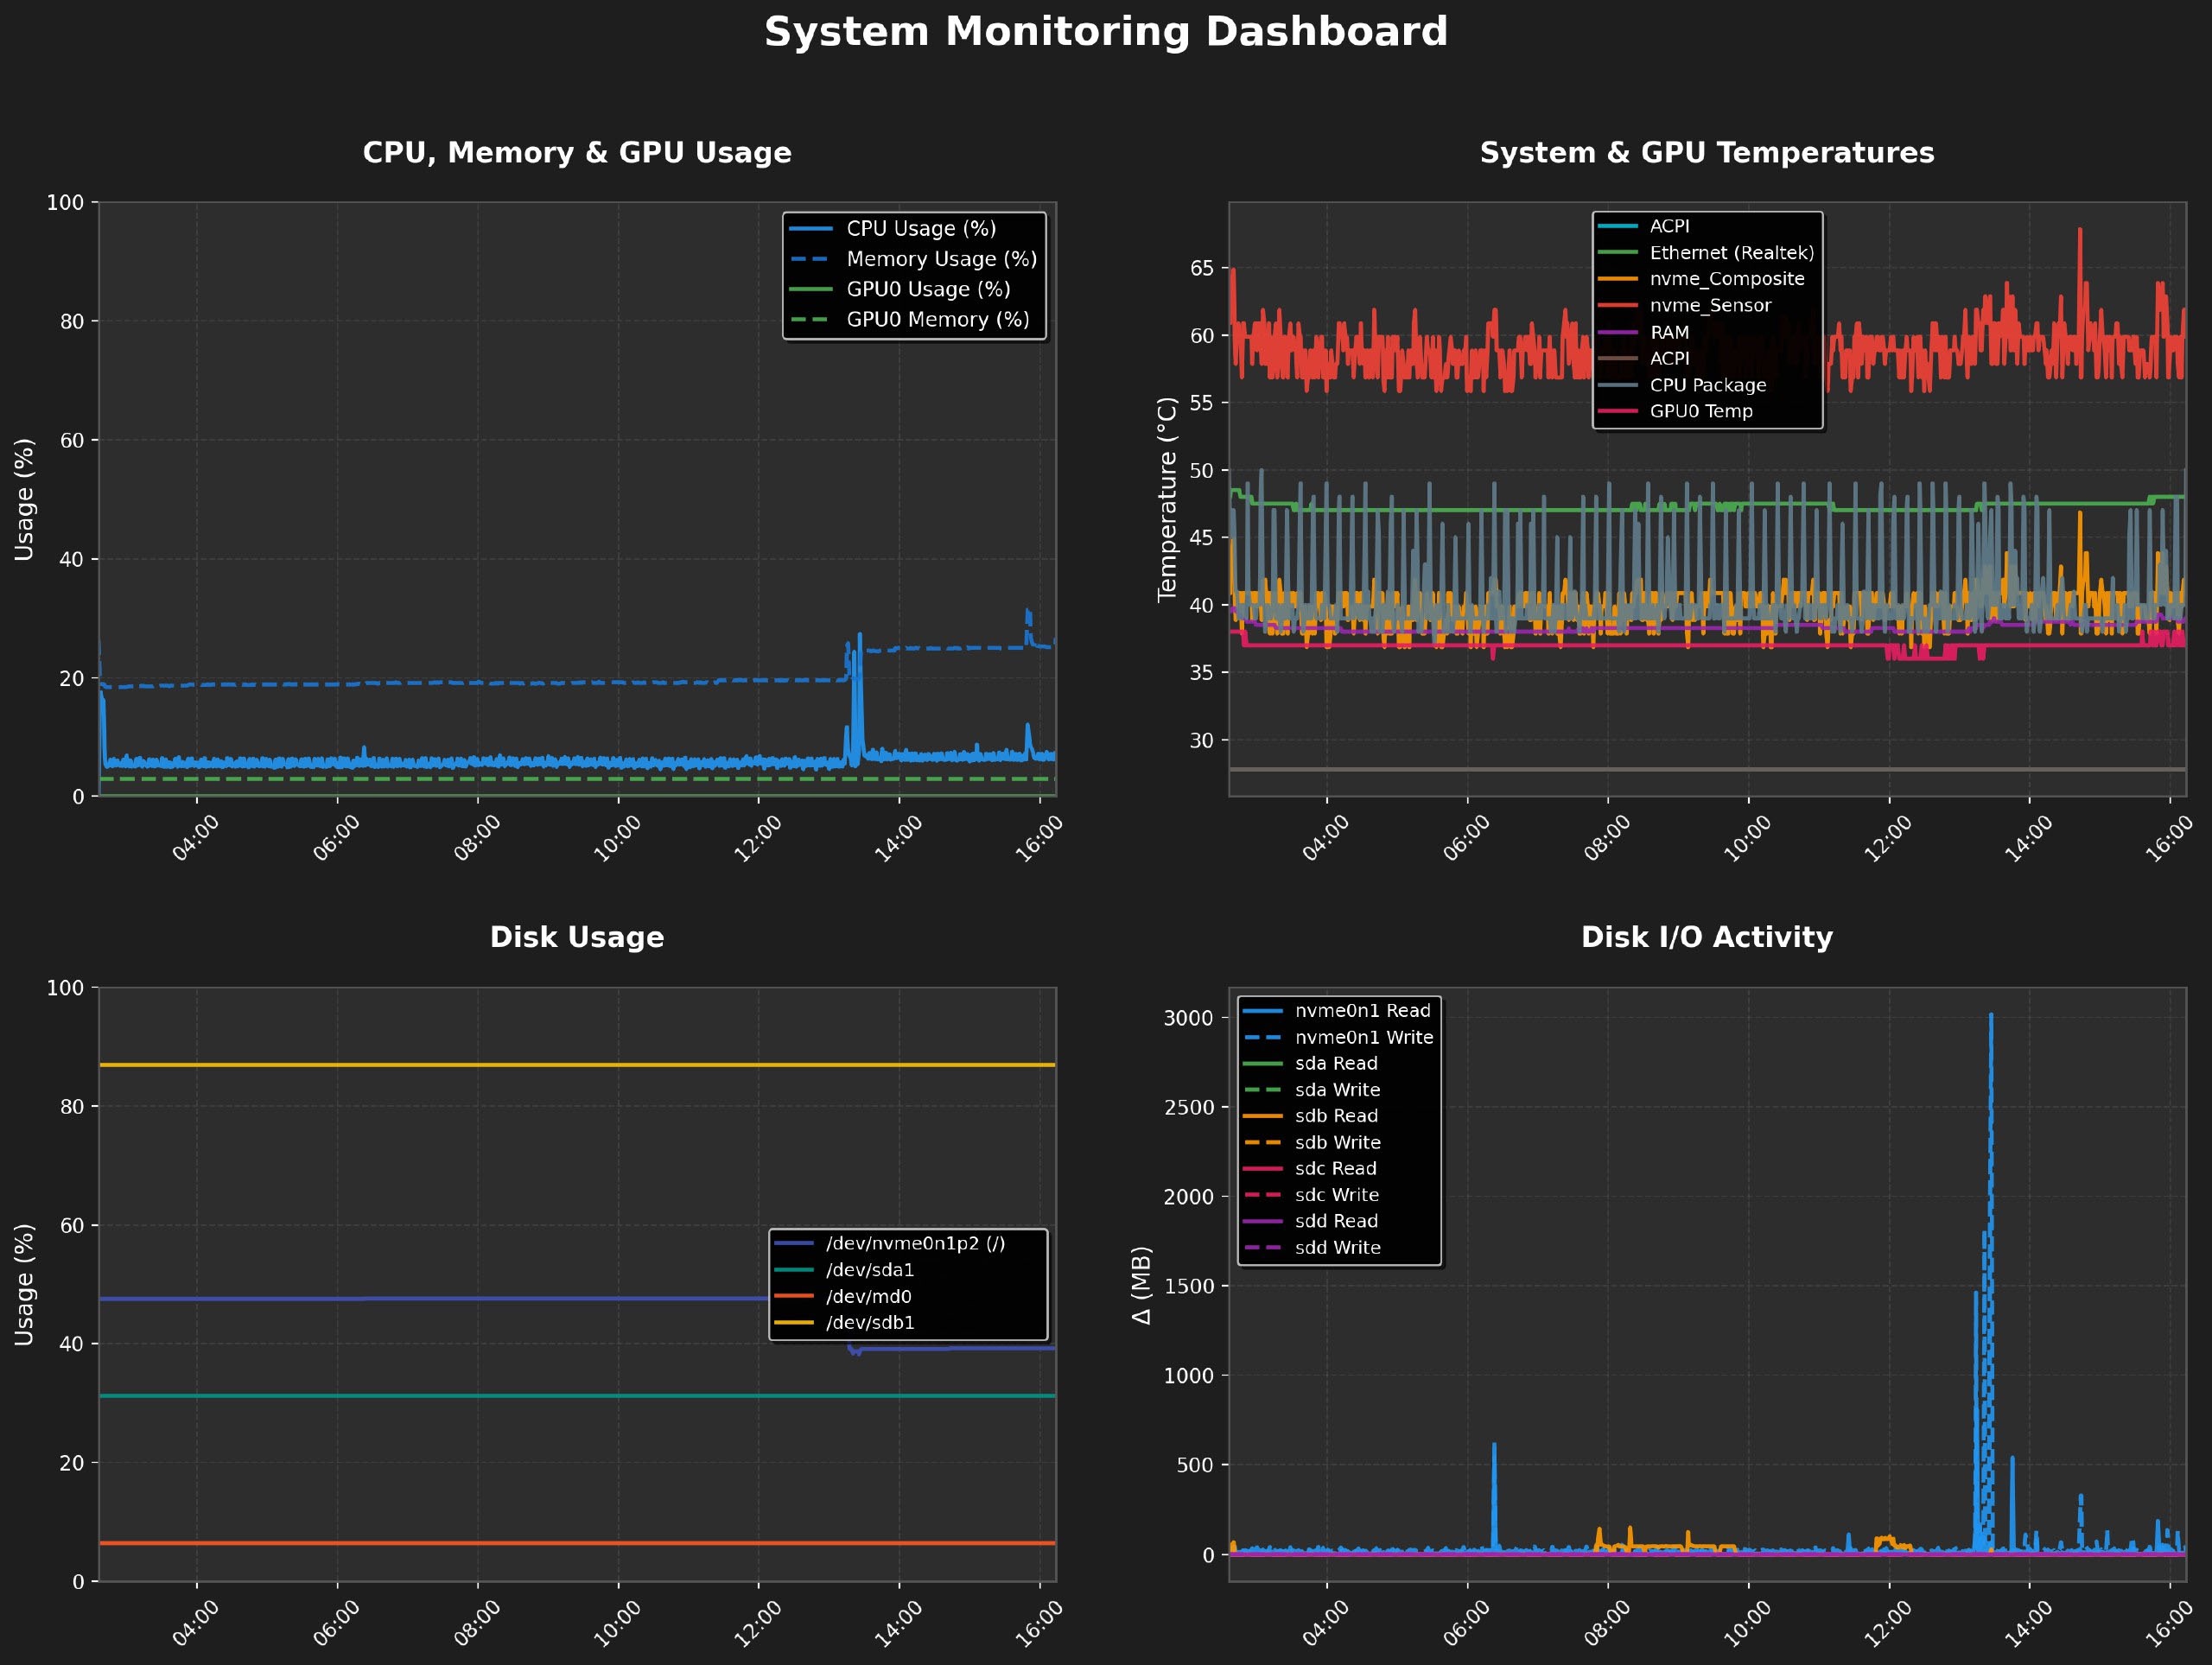2212x1665 pixels.
Task: Click the yellow /dev/sdb1 usage line
Action: click(500, 1065)
